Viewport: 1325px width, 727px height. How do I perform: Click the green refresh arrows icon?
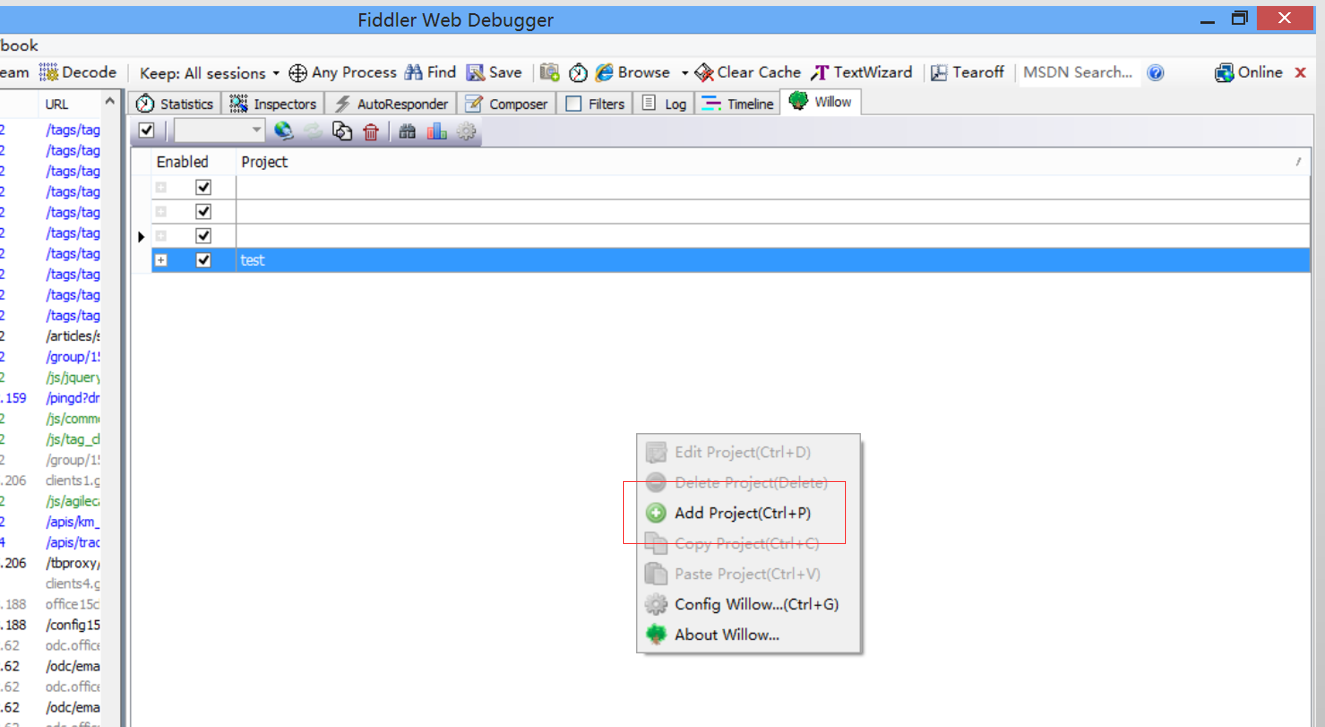tap(313, 130)
